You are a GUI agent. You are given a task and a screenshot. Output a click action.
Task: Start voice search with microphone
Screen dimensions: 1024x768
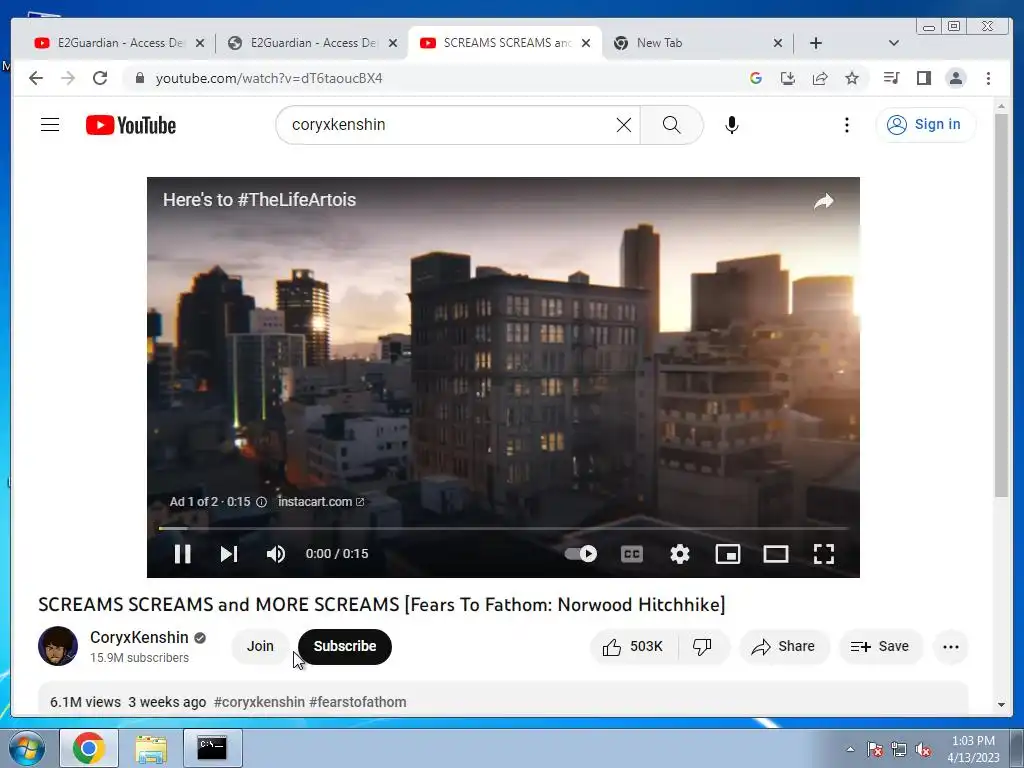point(731,125)
